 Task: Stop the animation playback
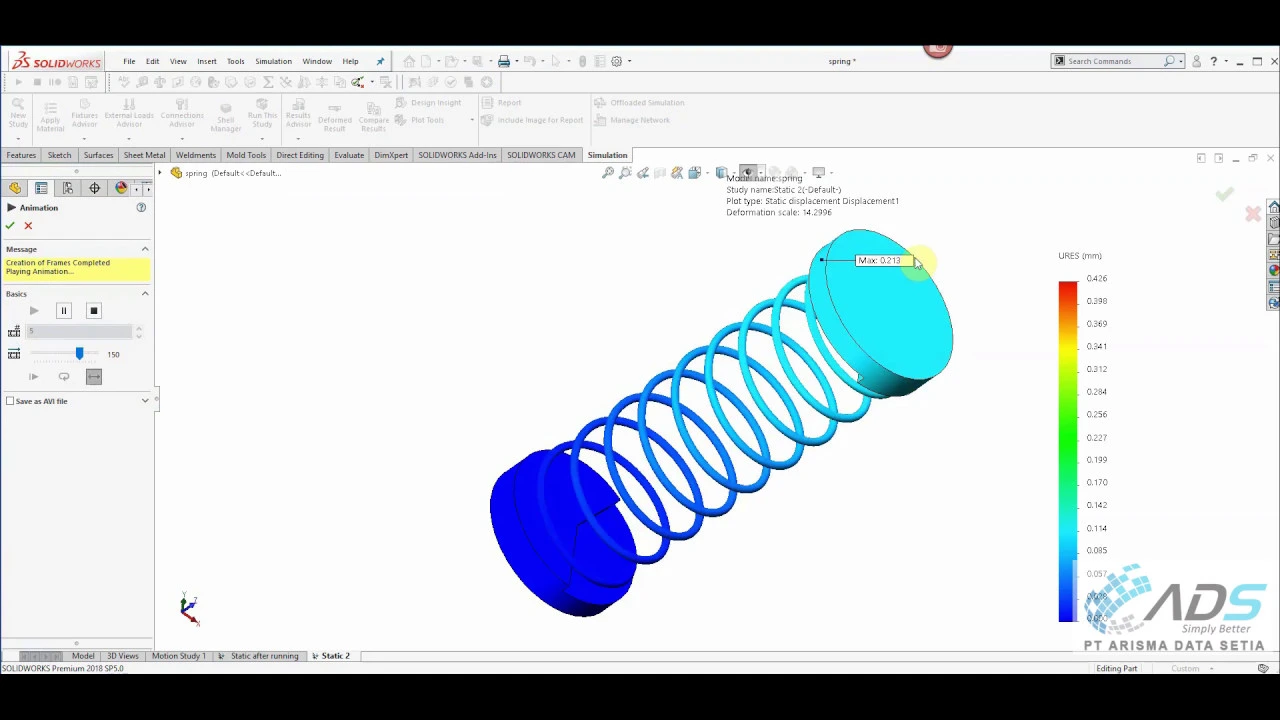point(93,311)
